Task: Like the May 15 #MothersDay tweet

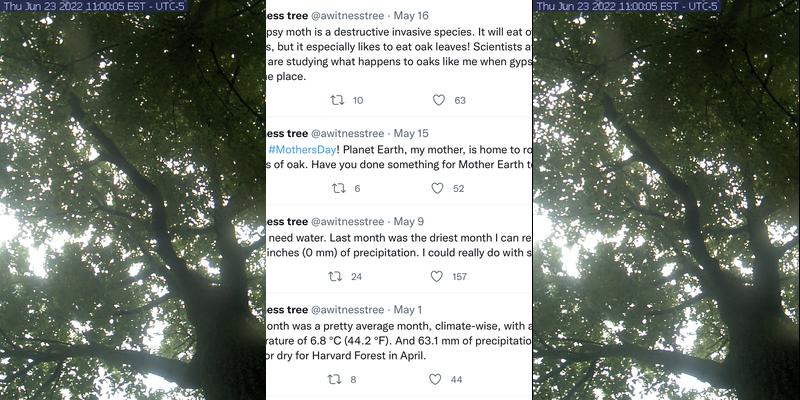Action: (438, 188)
